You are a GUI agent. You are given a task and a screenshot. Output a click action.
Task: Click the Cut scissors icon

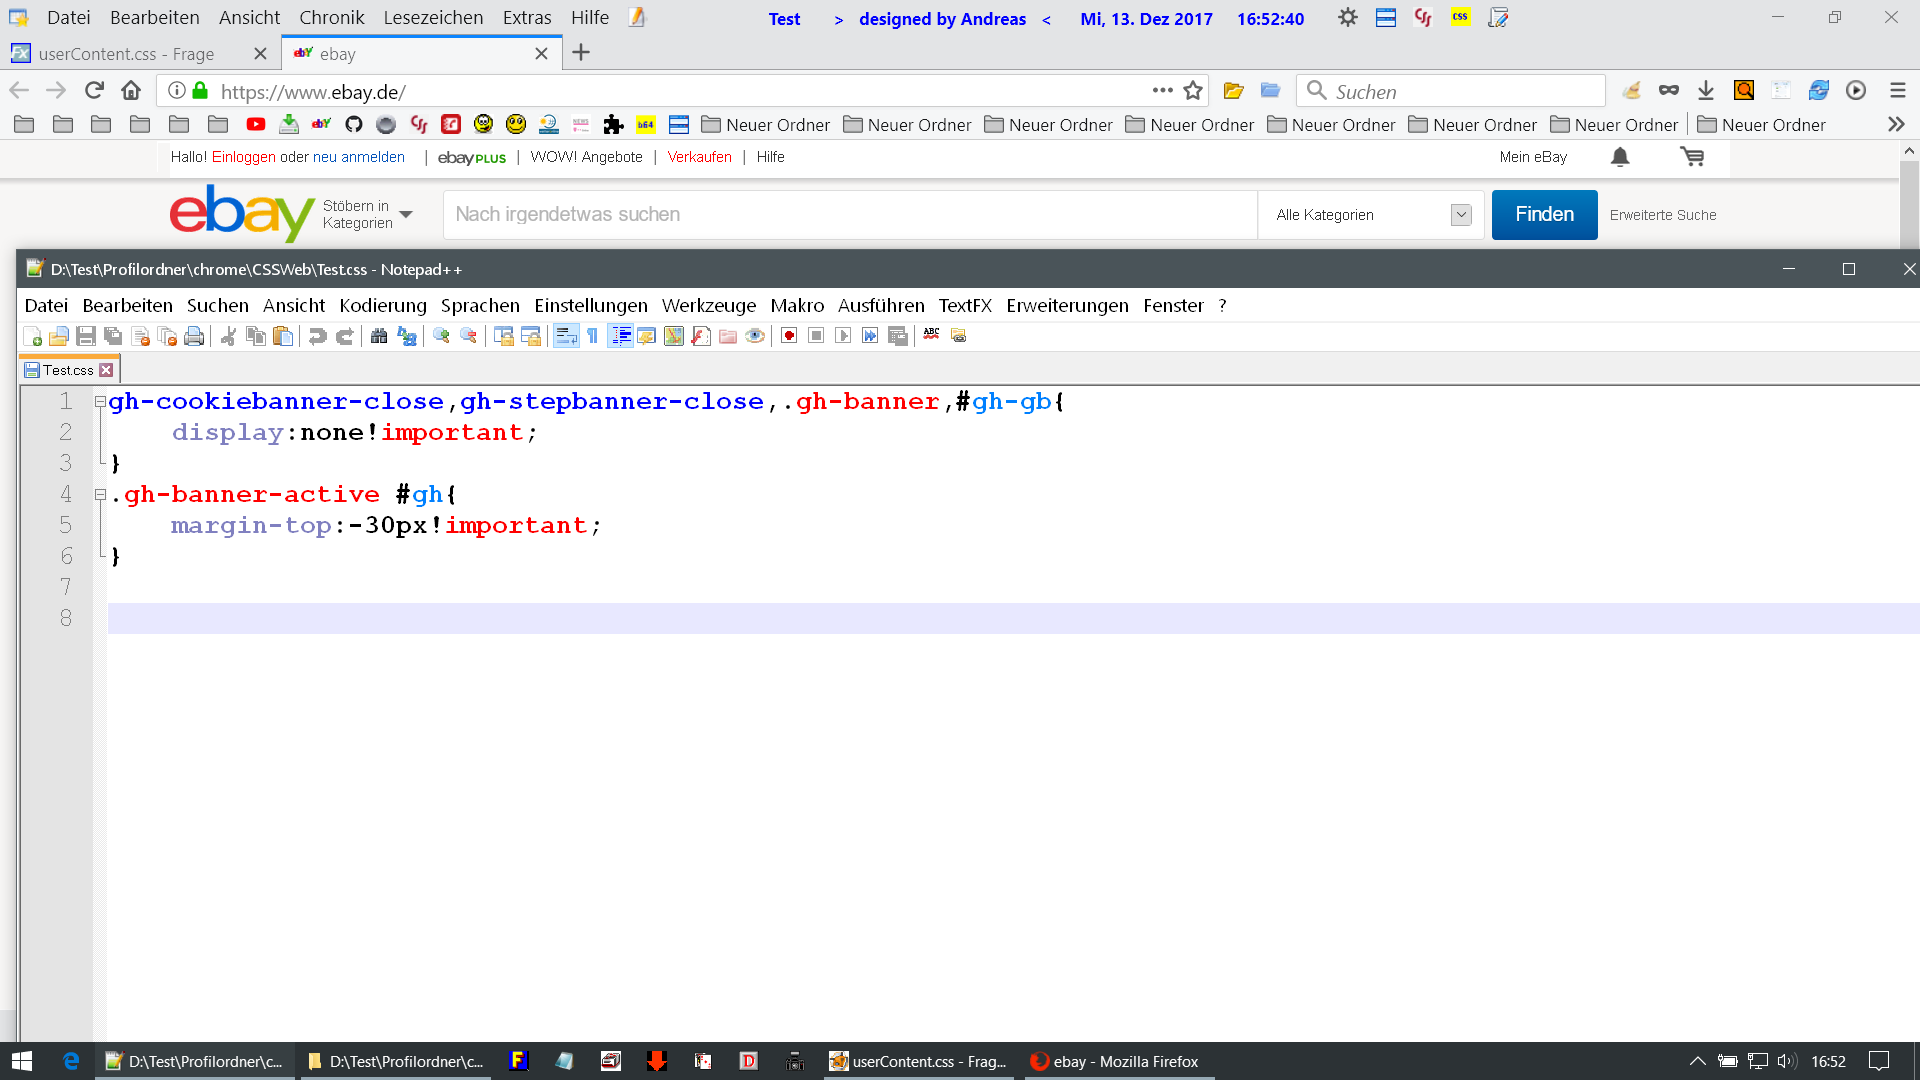(x=229, y=336)
